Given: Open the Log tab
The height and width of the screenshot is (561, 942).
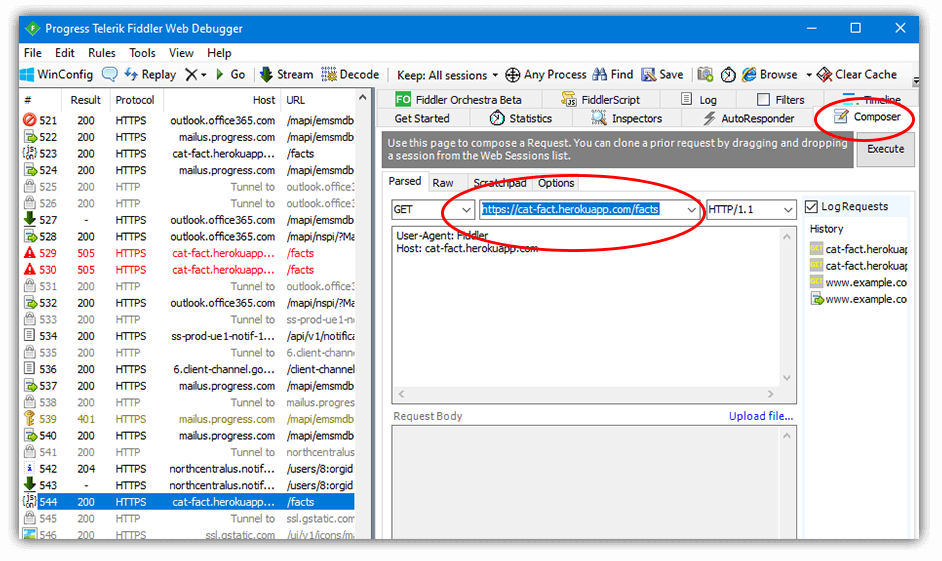Looking at the screenshot, I should click(x=699, y=100).
